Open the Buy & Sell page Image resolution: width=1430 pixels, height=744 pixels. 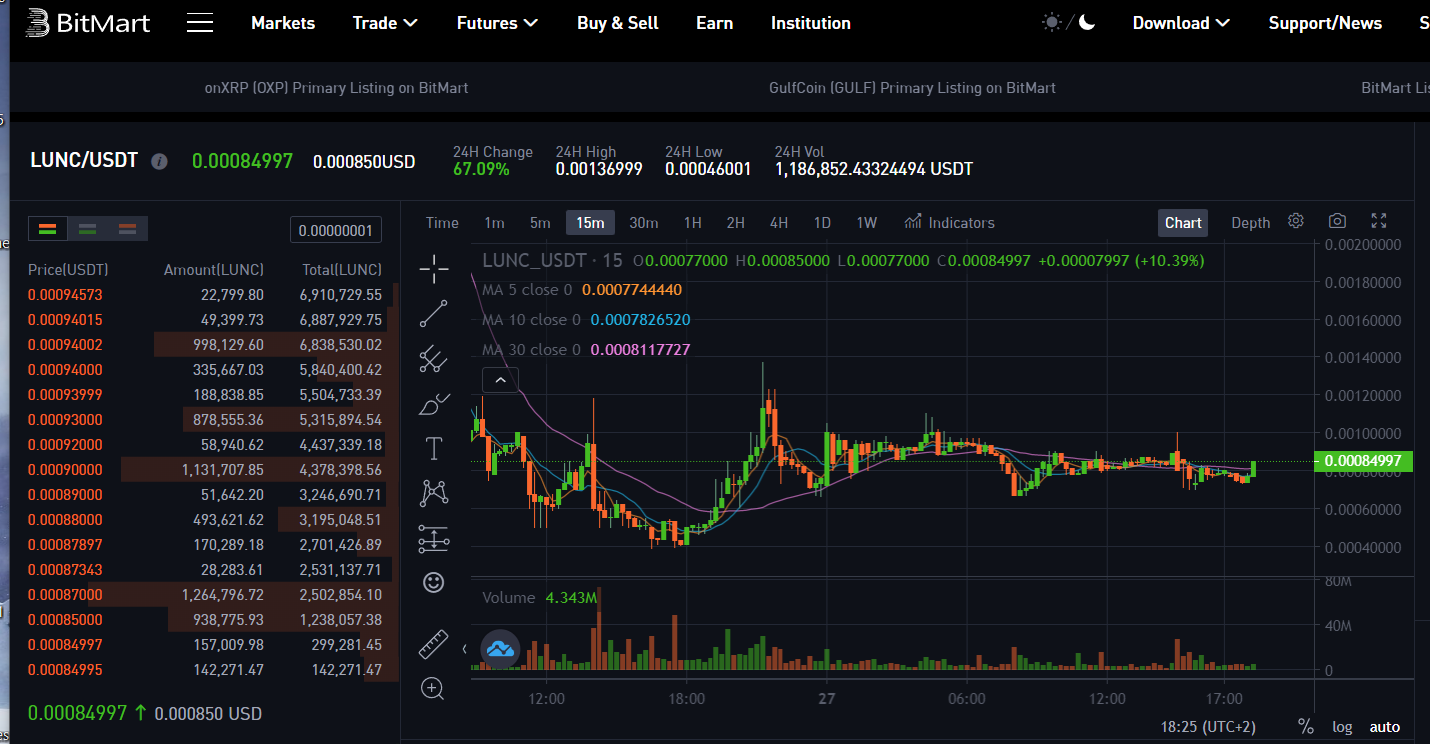617,23
